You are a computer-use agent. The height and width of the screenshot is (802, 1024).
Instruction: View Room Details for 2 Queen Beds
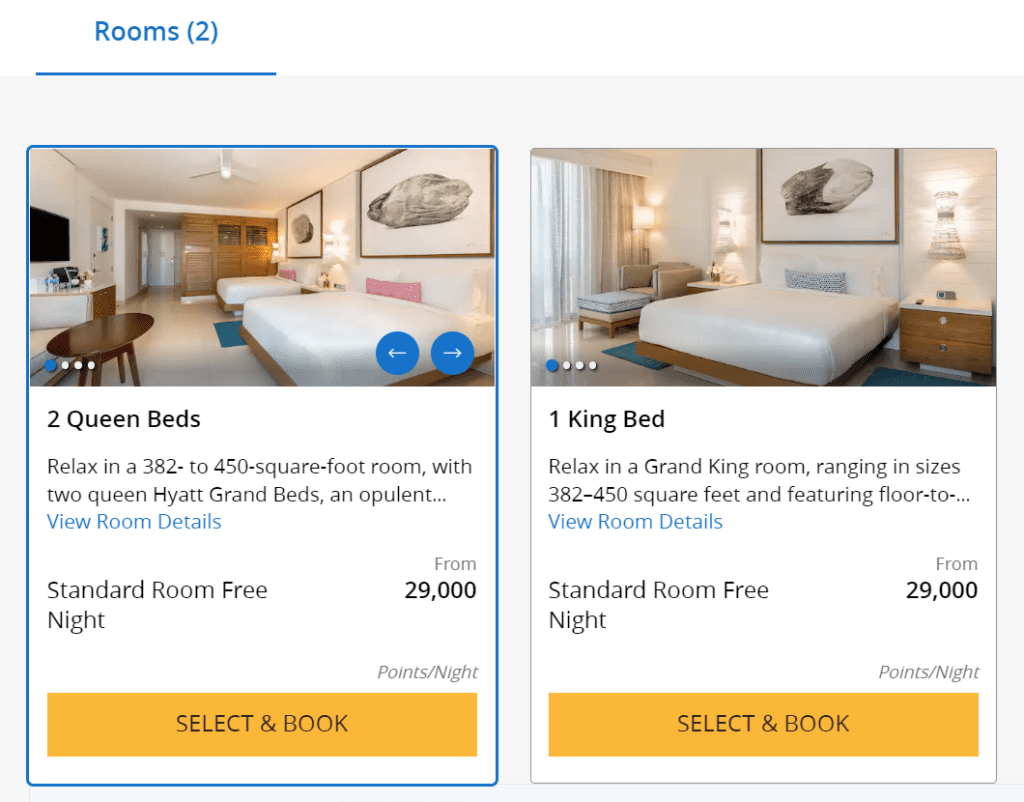coord(134,522)
